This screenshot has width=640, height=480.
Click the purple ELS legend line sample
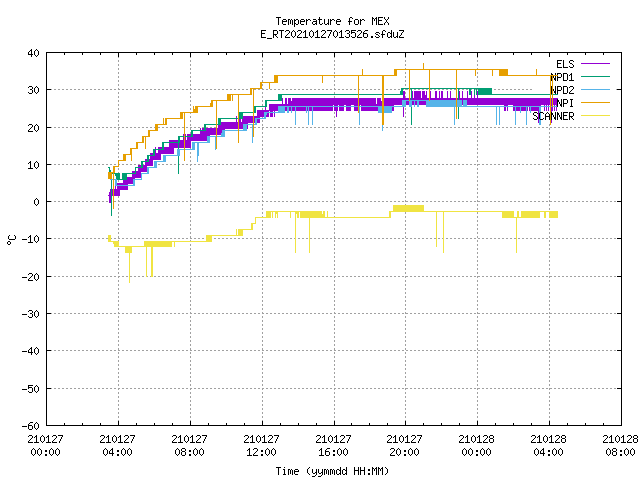pos(595,64)
